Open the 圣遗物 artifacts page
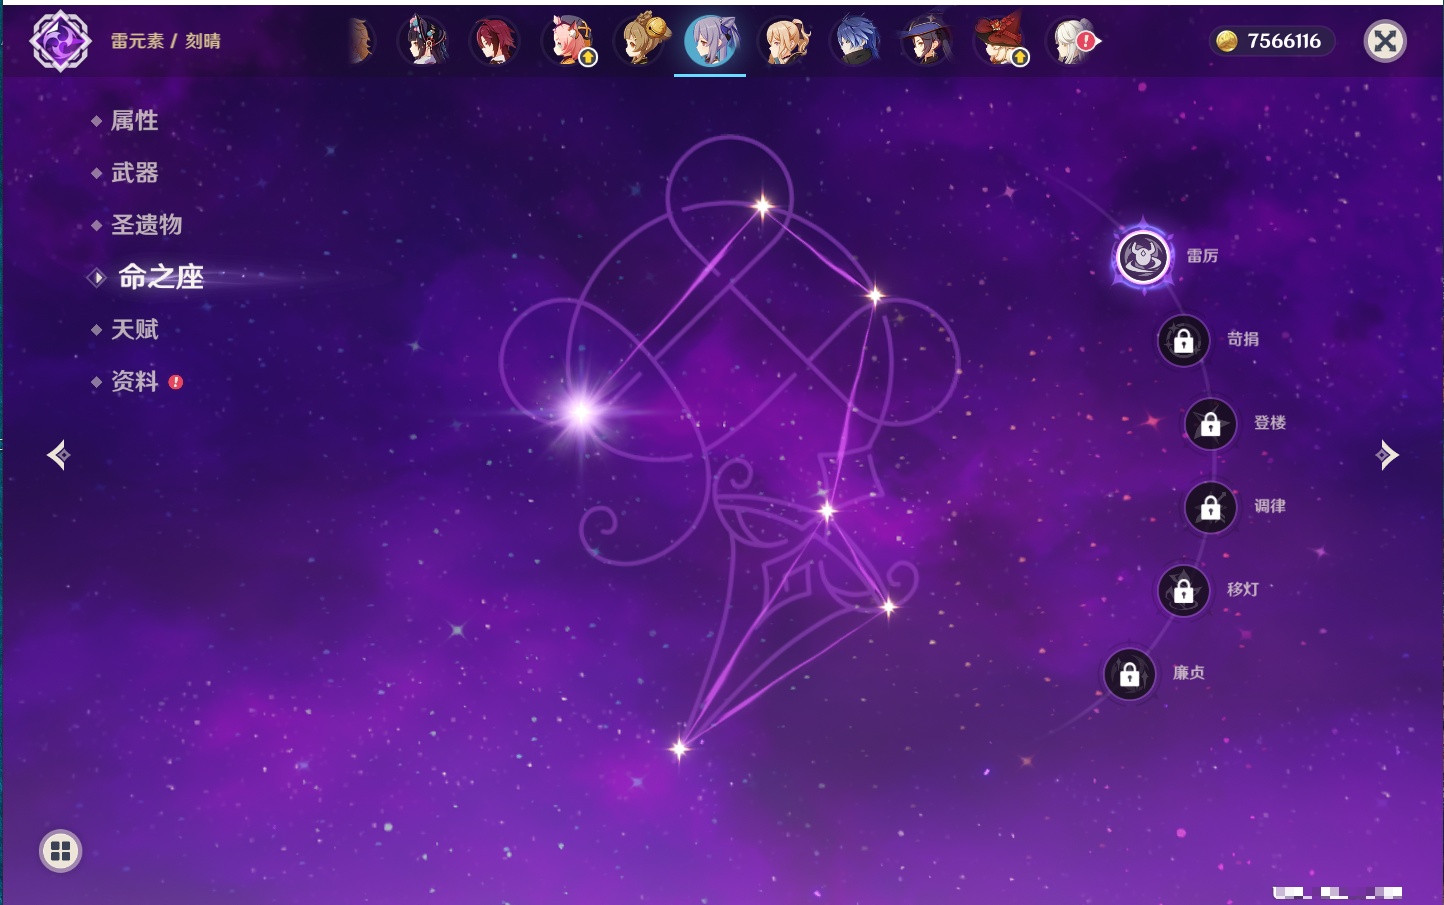1444x905 pixels. coord(146,225)
